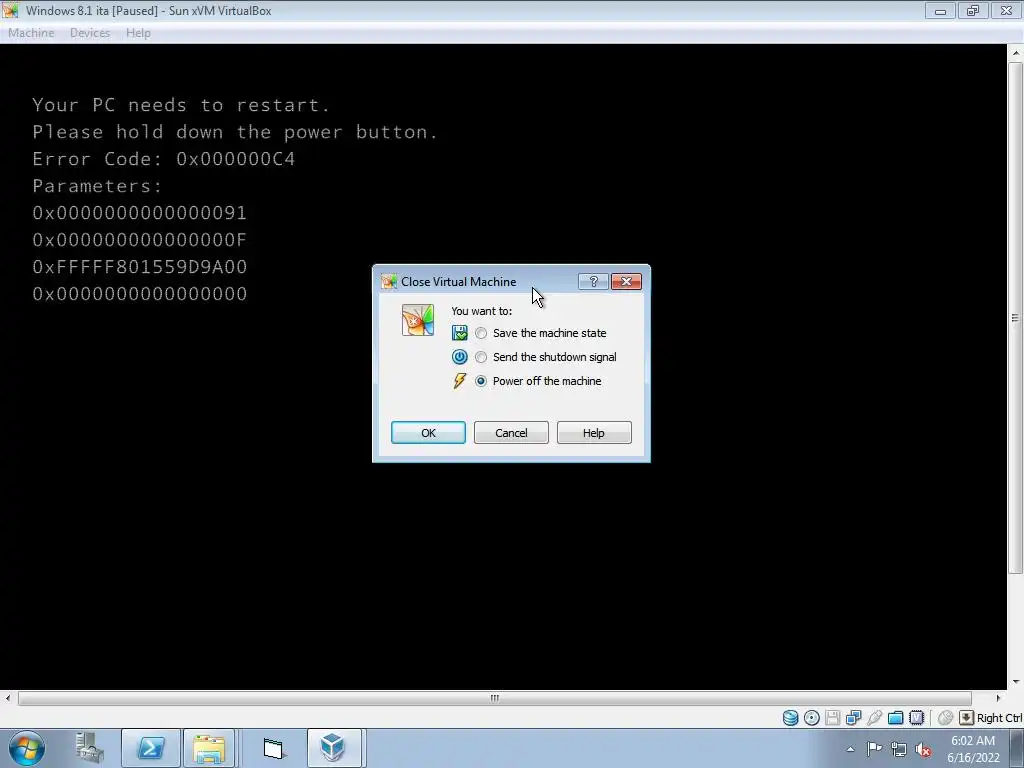1024x768 pixels.
Task: Click the network adapters status icon
Action: pyautogui.click(x=854, y=718)
